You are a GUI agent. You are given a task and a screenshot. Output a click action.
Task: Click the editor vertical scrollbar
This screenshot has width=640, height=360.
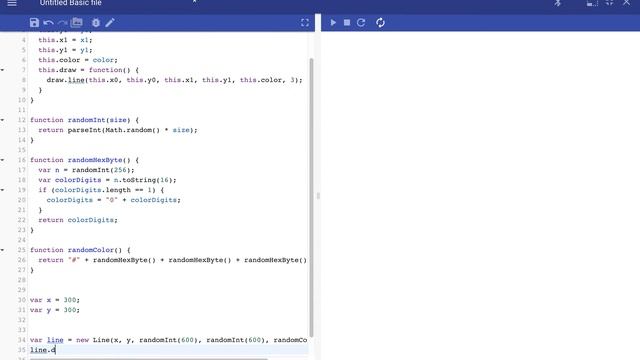pos(311,198)
